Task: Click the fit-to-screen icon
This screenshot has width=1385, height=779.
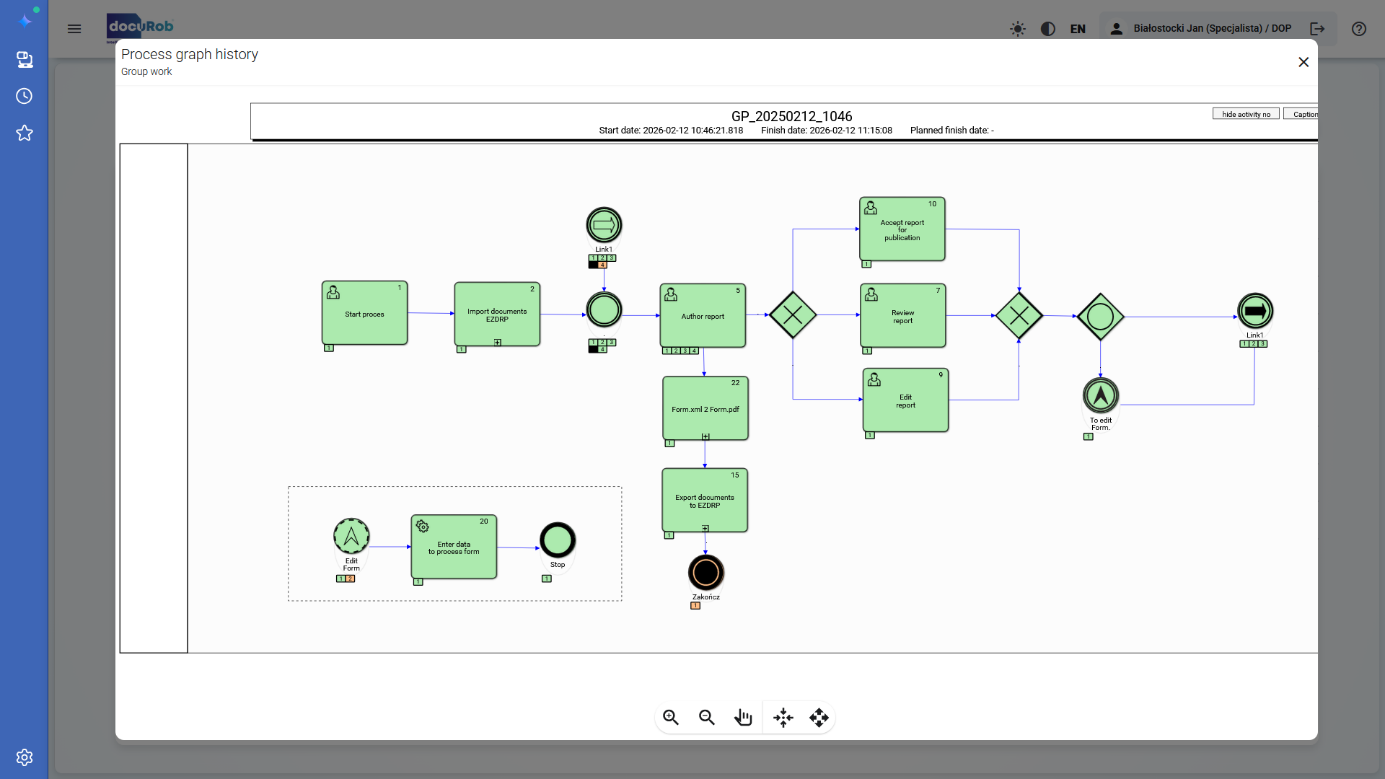Action: pyautogui.click(x=819, y=717)
